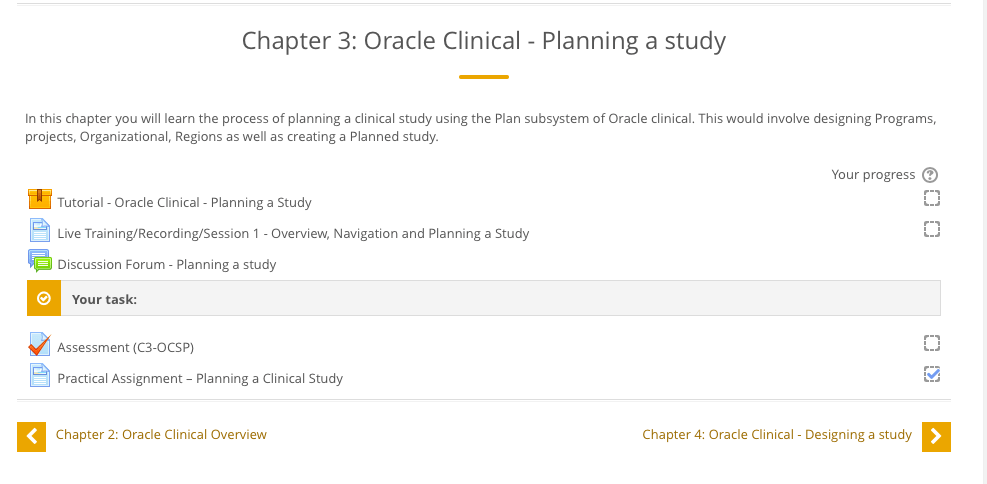Uncheck the Practical Assignment completion box

932,374
